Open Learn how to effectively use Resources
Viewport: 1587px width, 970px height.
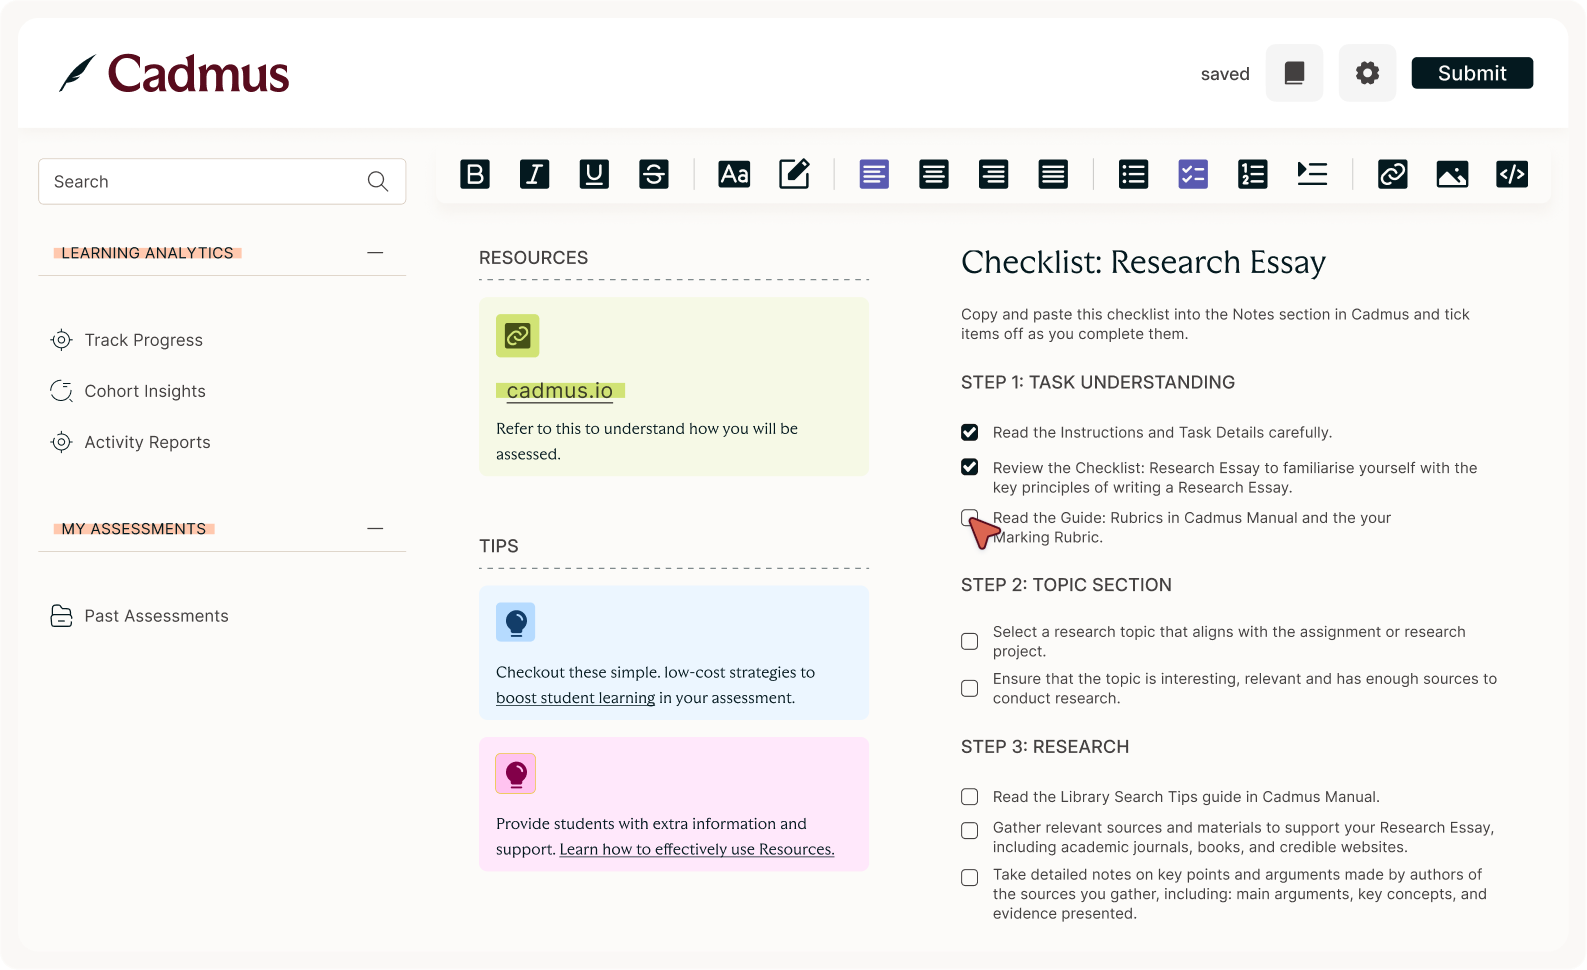(697, 849)
